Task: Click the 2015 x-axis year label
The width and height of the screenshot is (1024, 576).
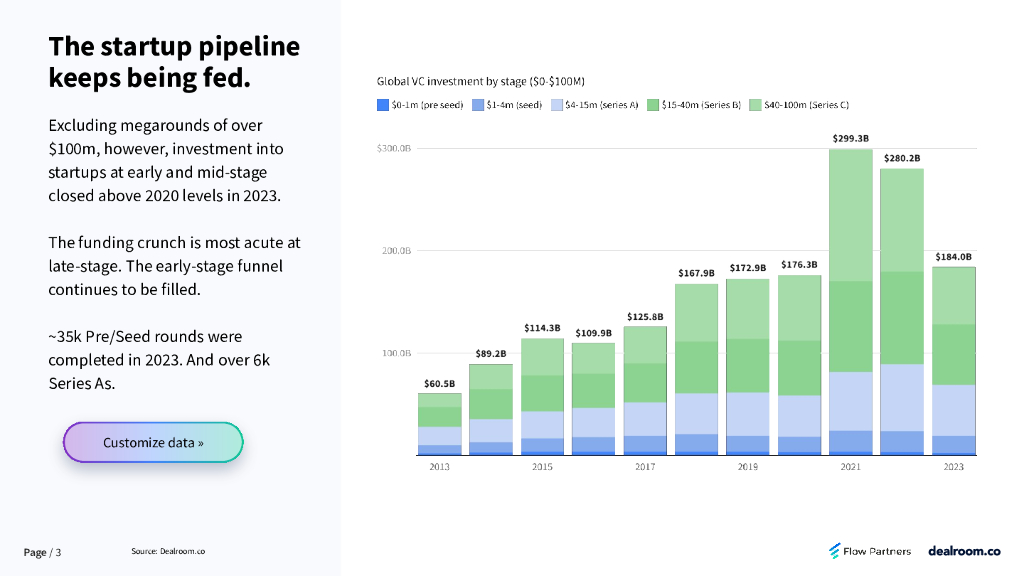Action: pos(542,467)
